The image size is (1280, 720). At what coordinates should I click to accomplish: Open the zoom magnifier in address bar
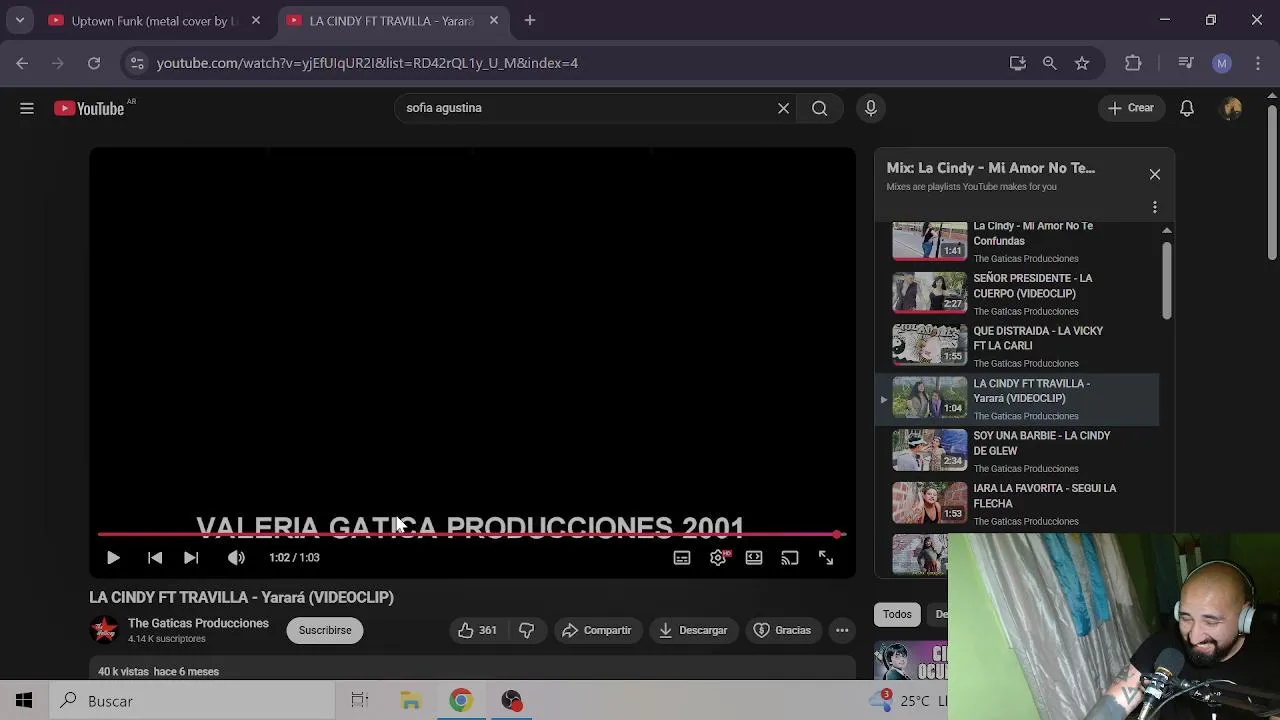point(1049,63)
